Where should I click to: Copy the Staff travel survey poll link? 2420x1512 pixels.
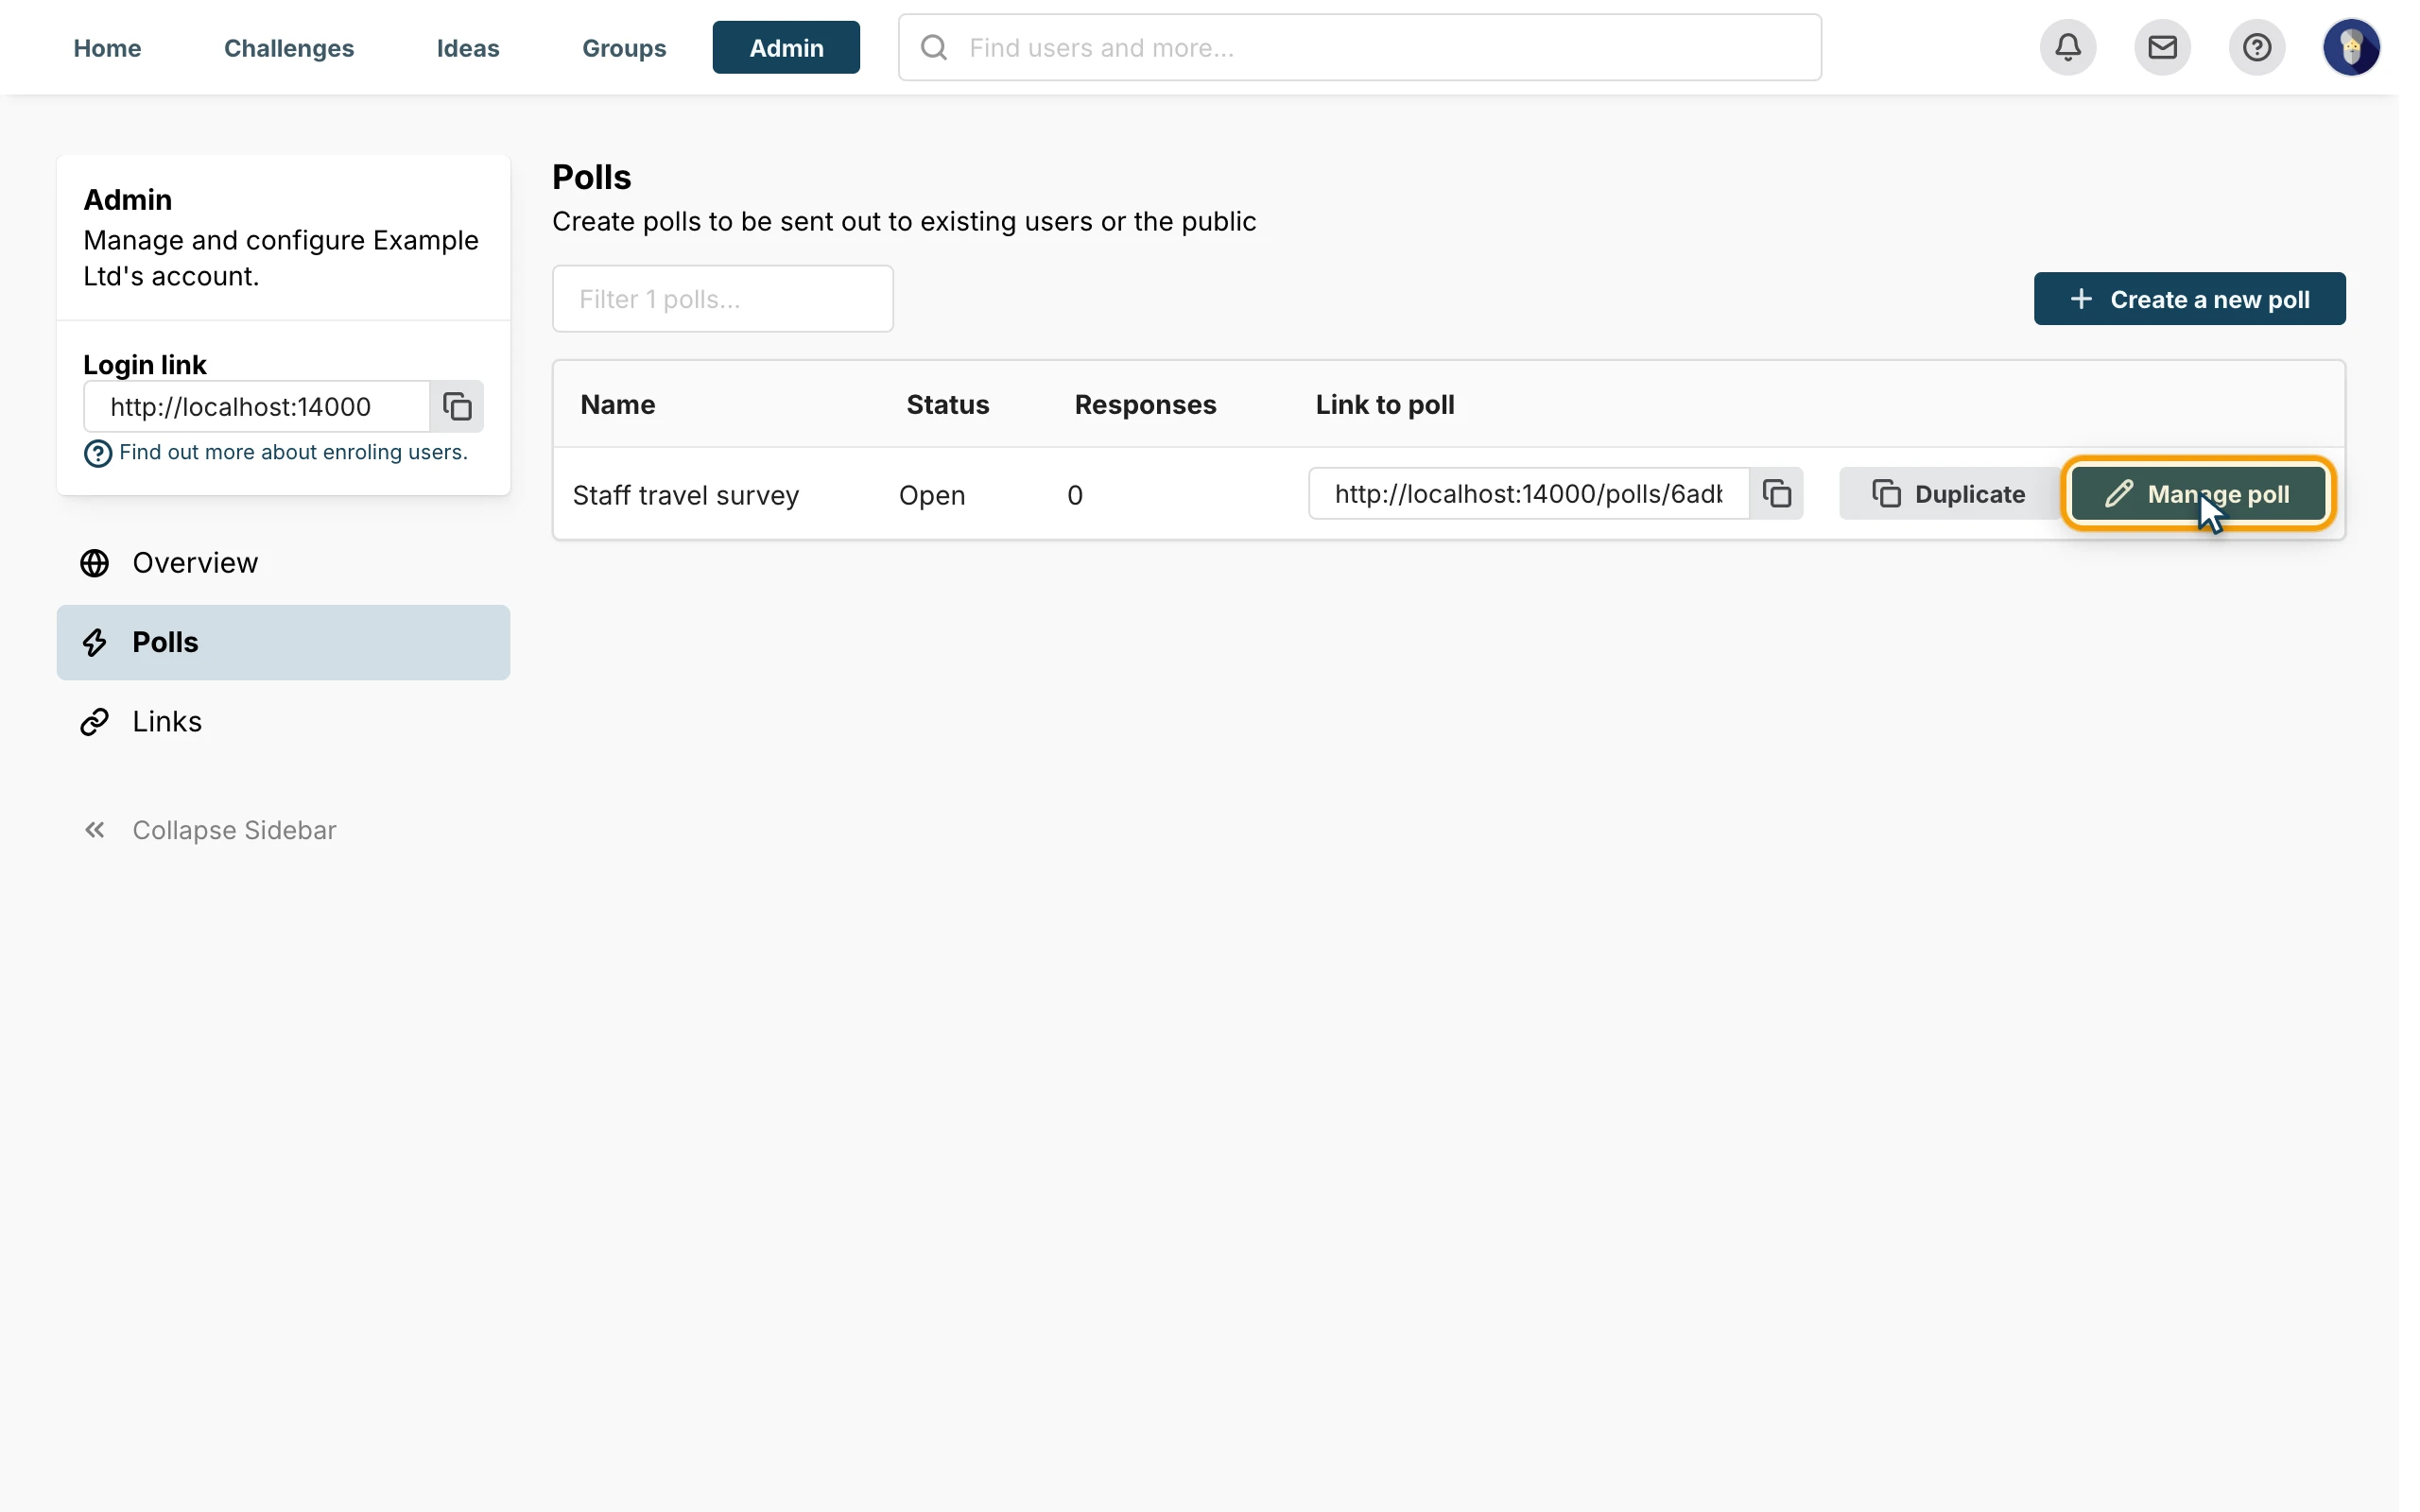click(1776, 493)
